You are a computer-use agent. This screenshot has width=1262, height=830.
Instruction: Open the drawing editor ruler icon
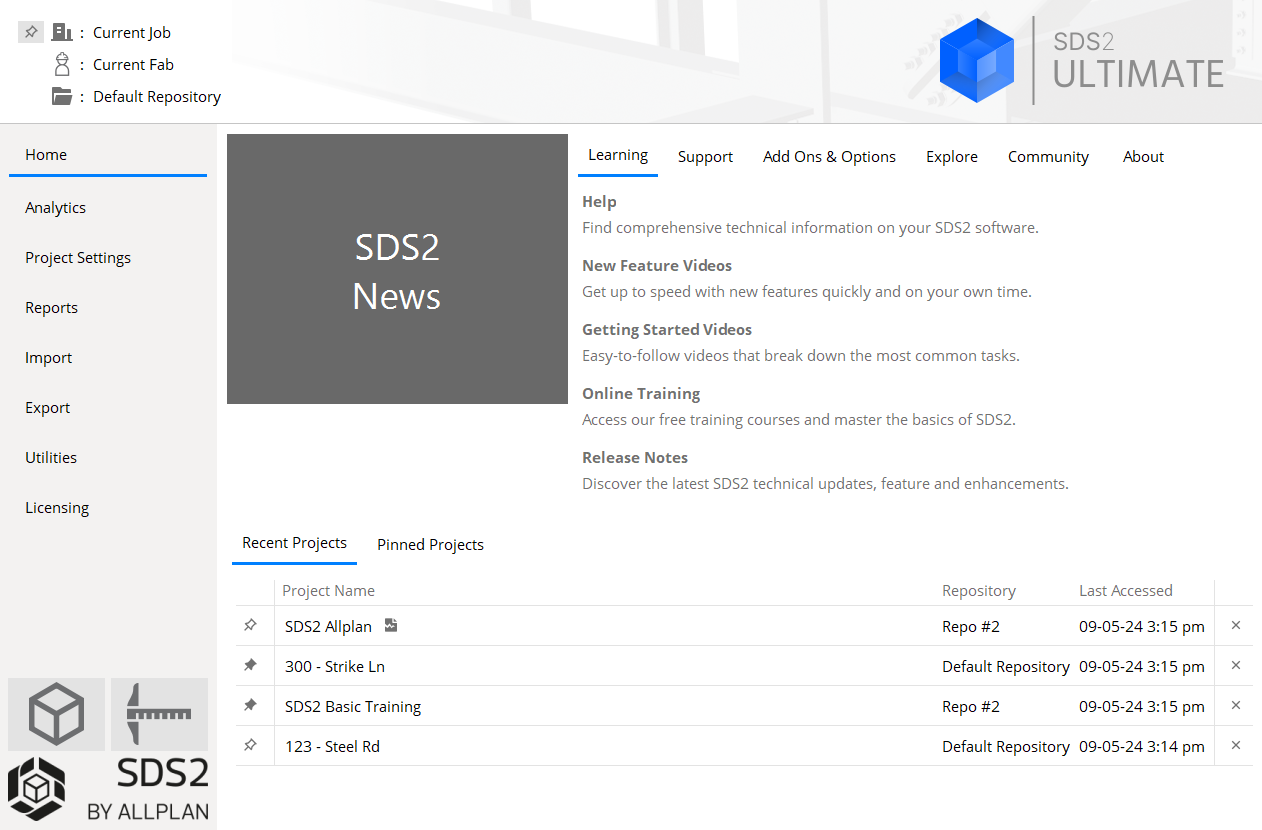click(159, 714)
